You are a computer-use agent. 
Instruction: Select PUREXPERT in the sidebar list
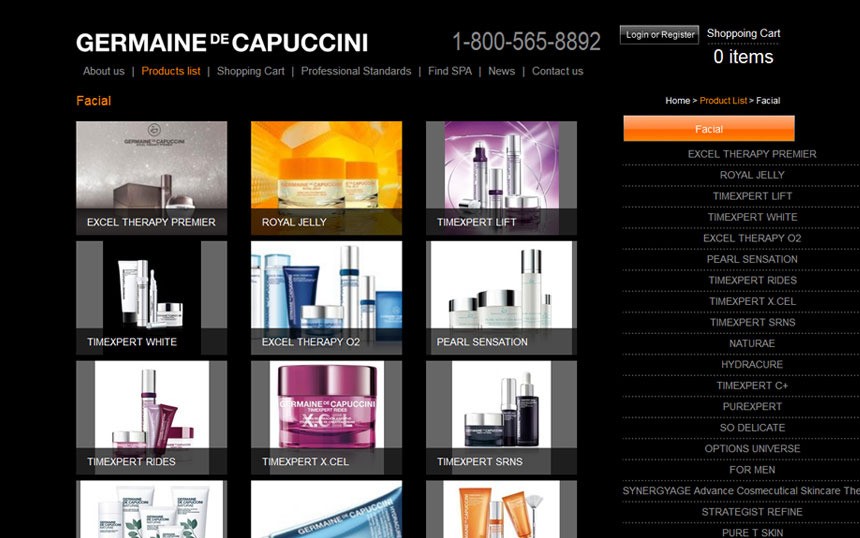[x=752, y=406]
